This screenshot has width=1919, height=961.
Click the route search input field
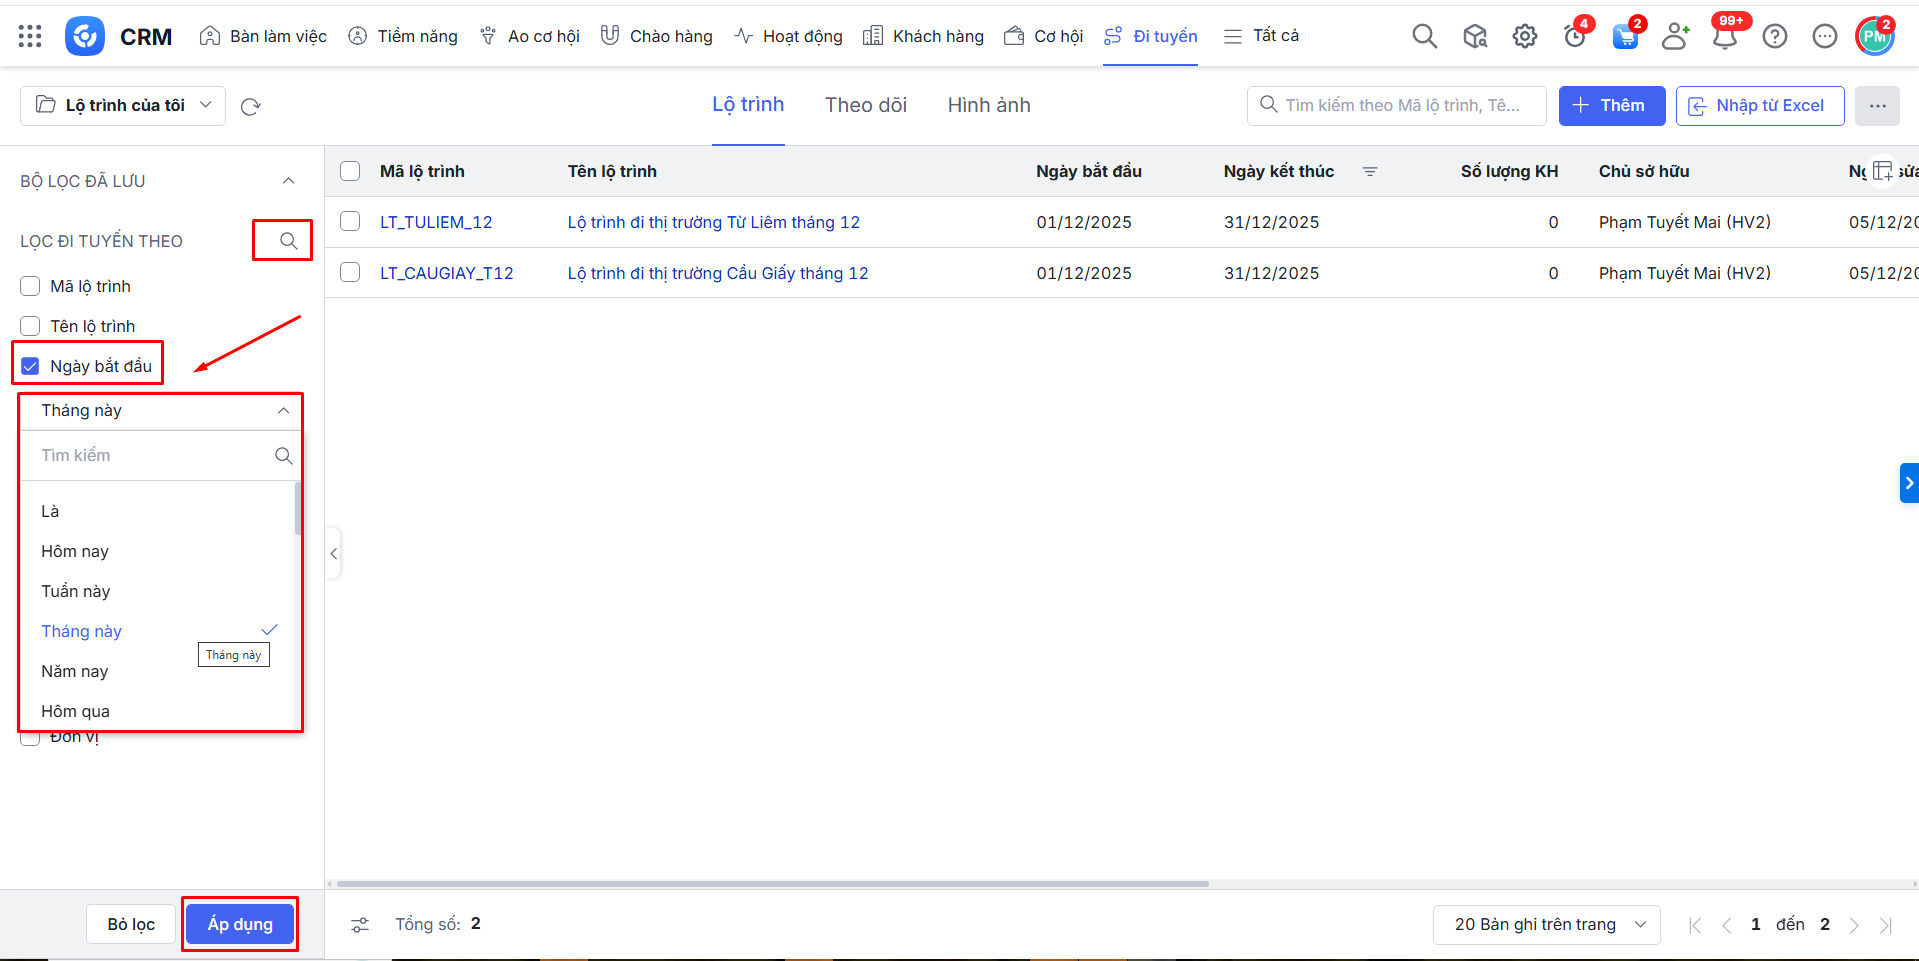pyautogui.click(x=1402, y=106)
